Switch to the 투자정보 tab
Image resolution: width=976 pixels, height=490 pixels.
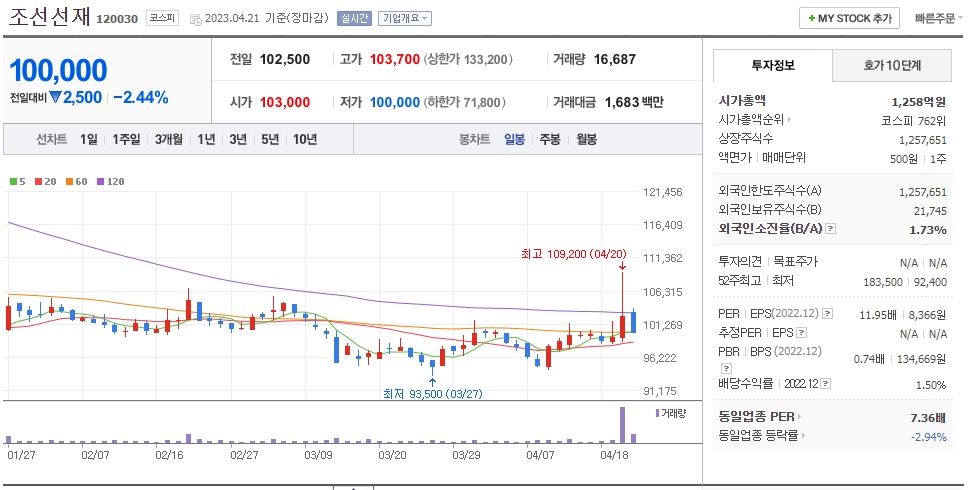(x=772, y=65)
